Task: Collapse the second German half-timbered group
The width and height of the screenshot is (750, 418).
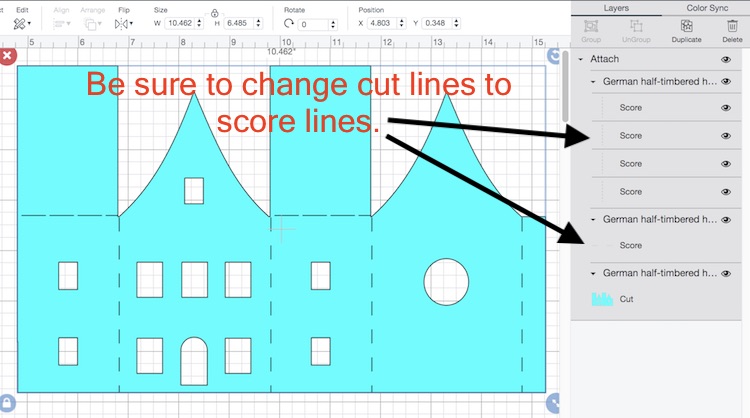Action: click(x=593, y=220)
